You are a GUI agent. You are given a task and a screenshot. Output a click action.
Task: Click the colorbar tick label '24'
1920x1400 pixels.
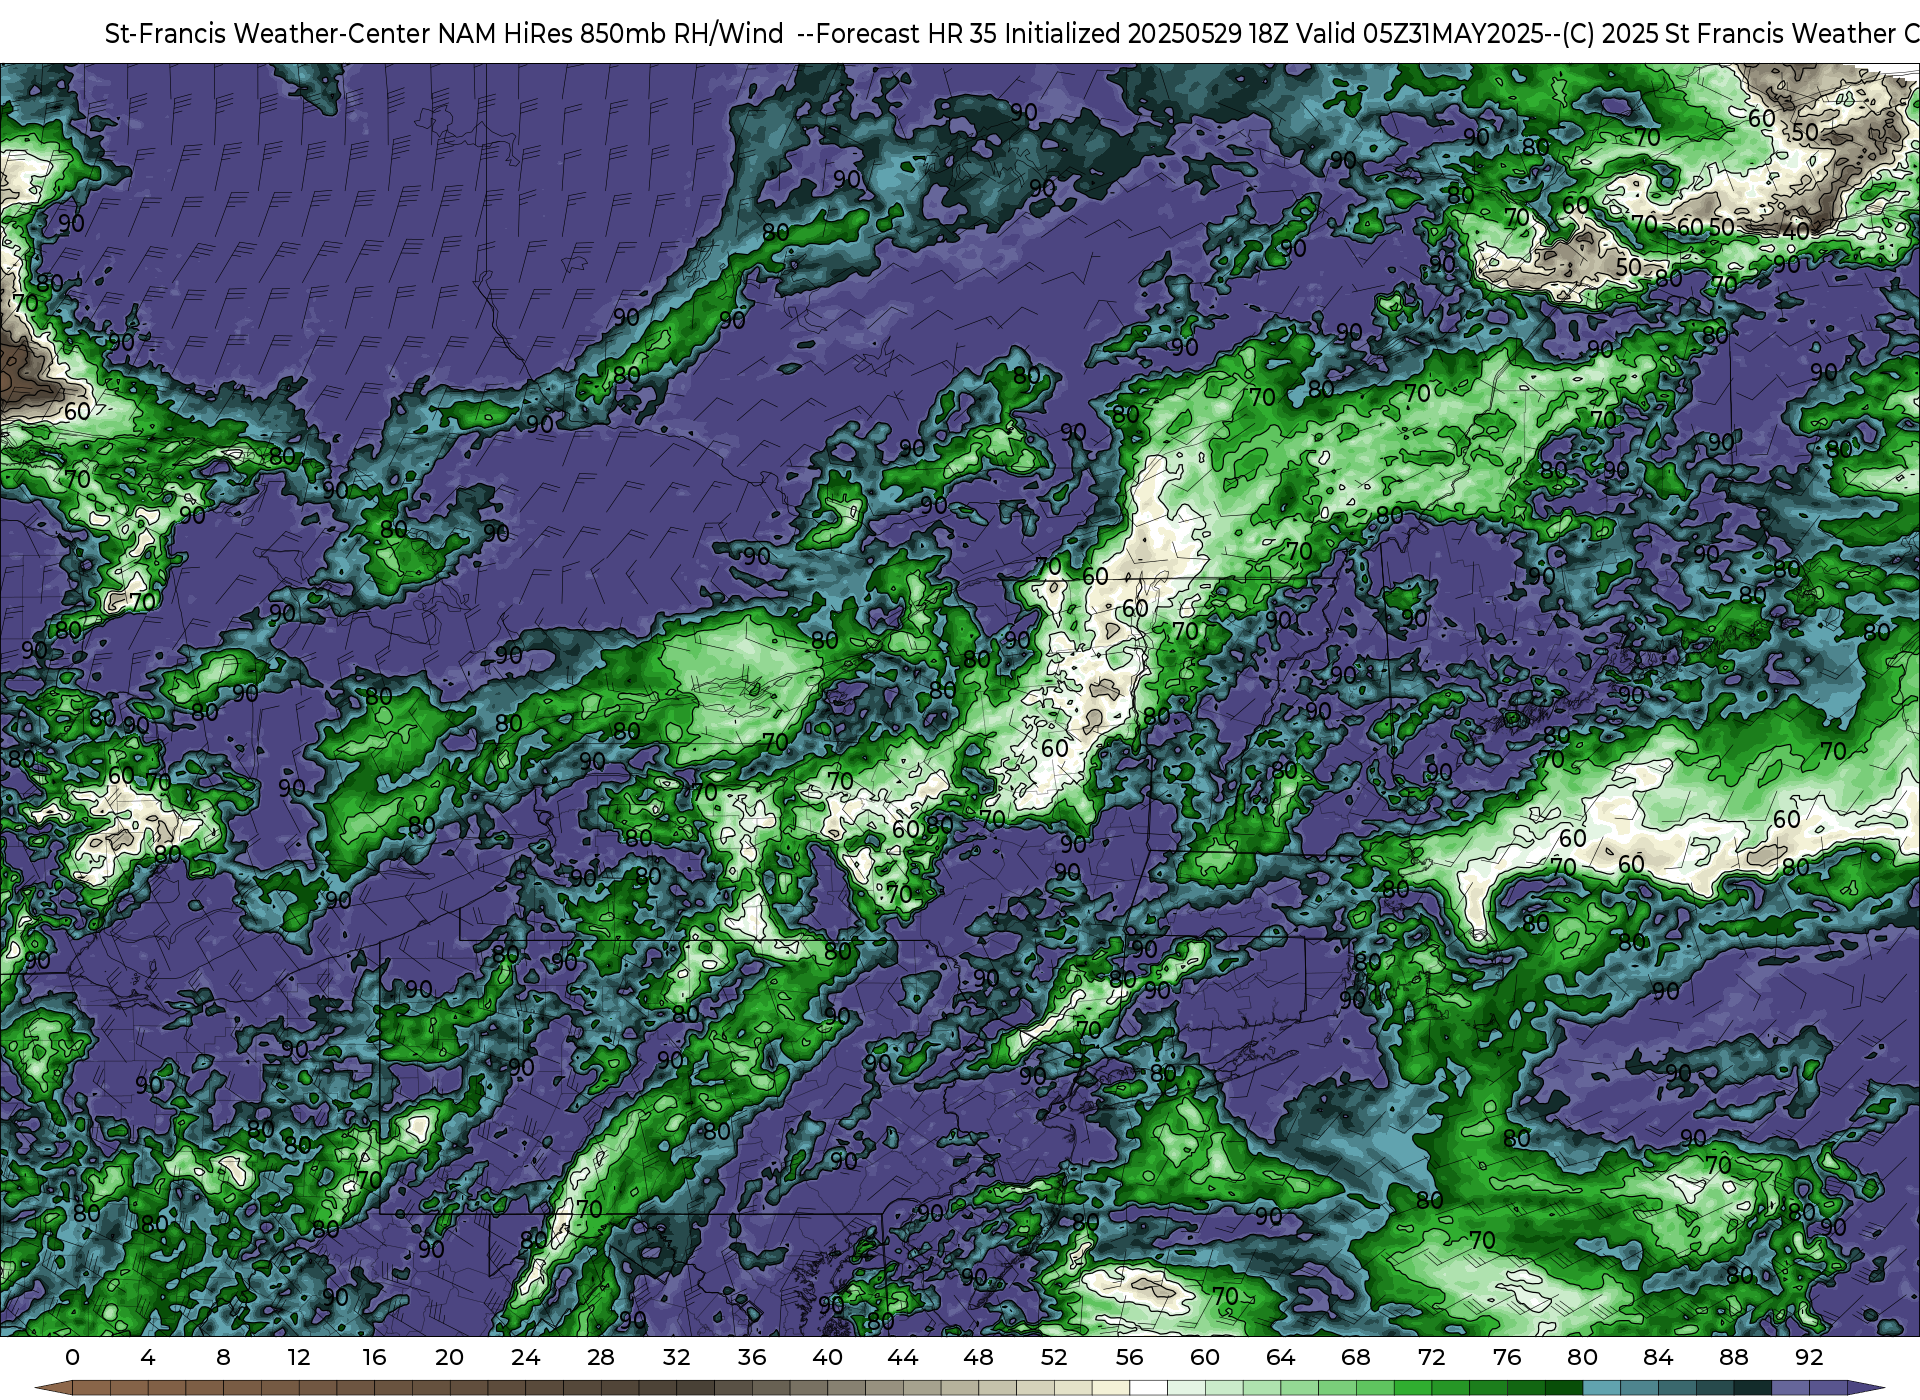[525, 1358]
